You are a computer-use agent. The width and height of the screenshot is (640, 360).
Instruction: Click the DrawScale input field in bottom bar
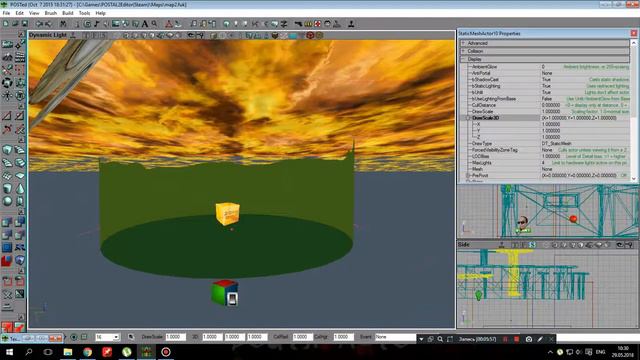[176, 337]
